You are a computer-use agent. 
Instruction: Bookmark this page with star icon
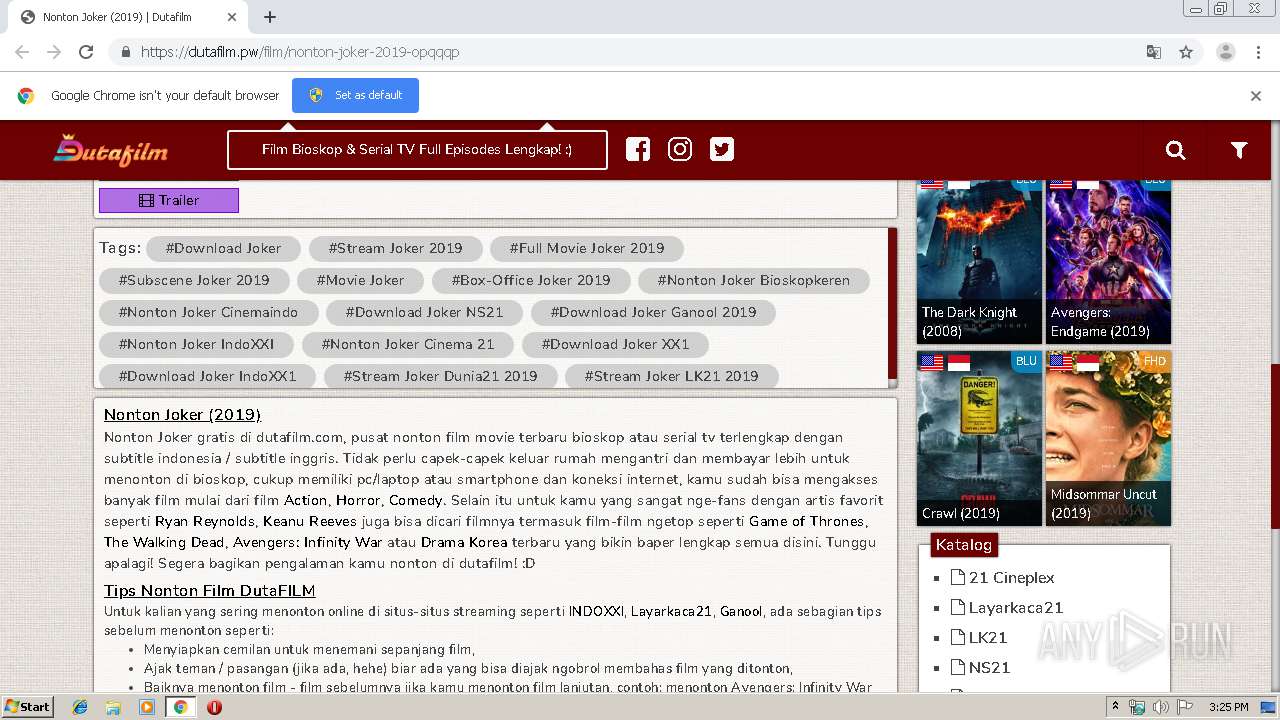click(x=1186, y=52)
